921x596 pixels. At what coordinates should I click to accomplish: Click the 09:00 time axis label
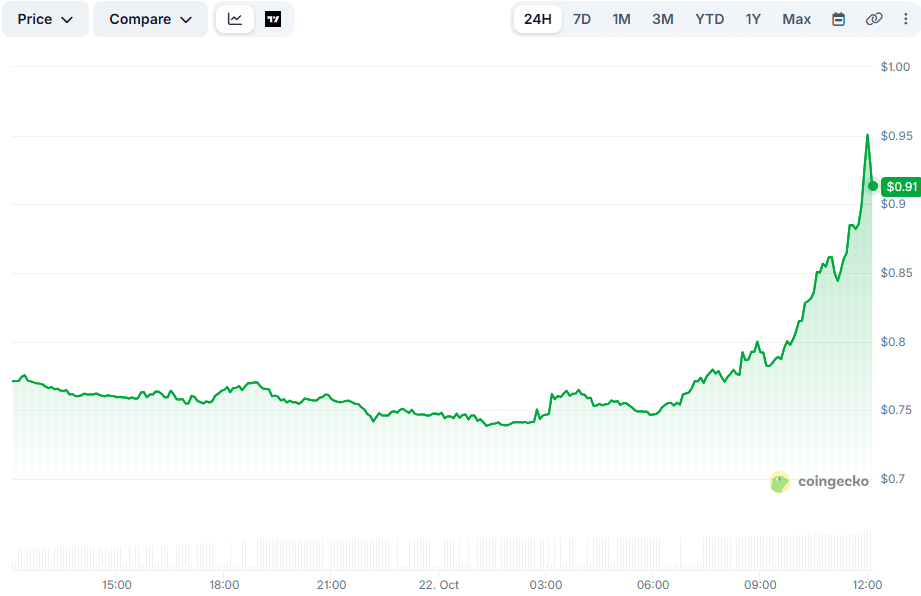tap(760, 585)
